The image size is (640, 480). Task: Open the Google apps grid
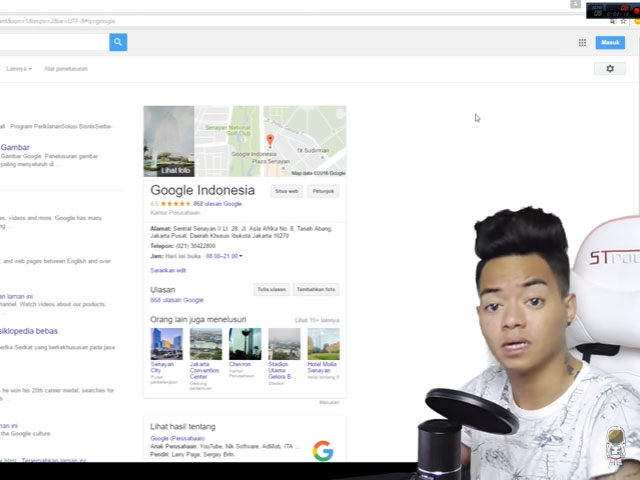click(x=582, y=43)
